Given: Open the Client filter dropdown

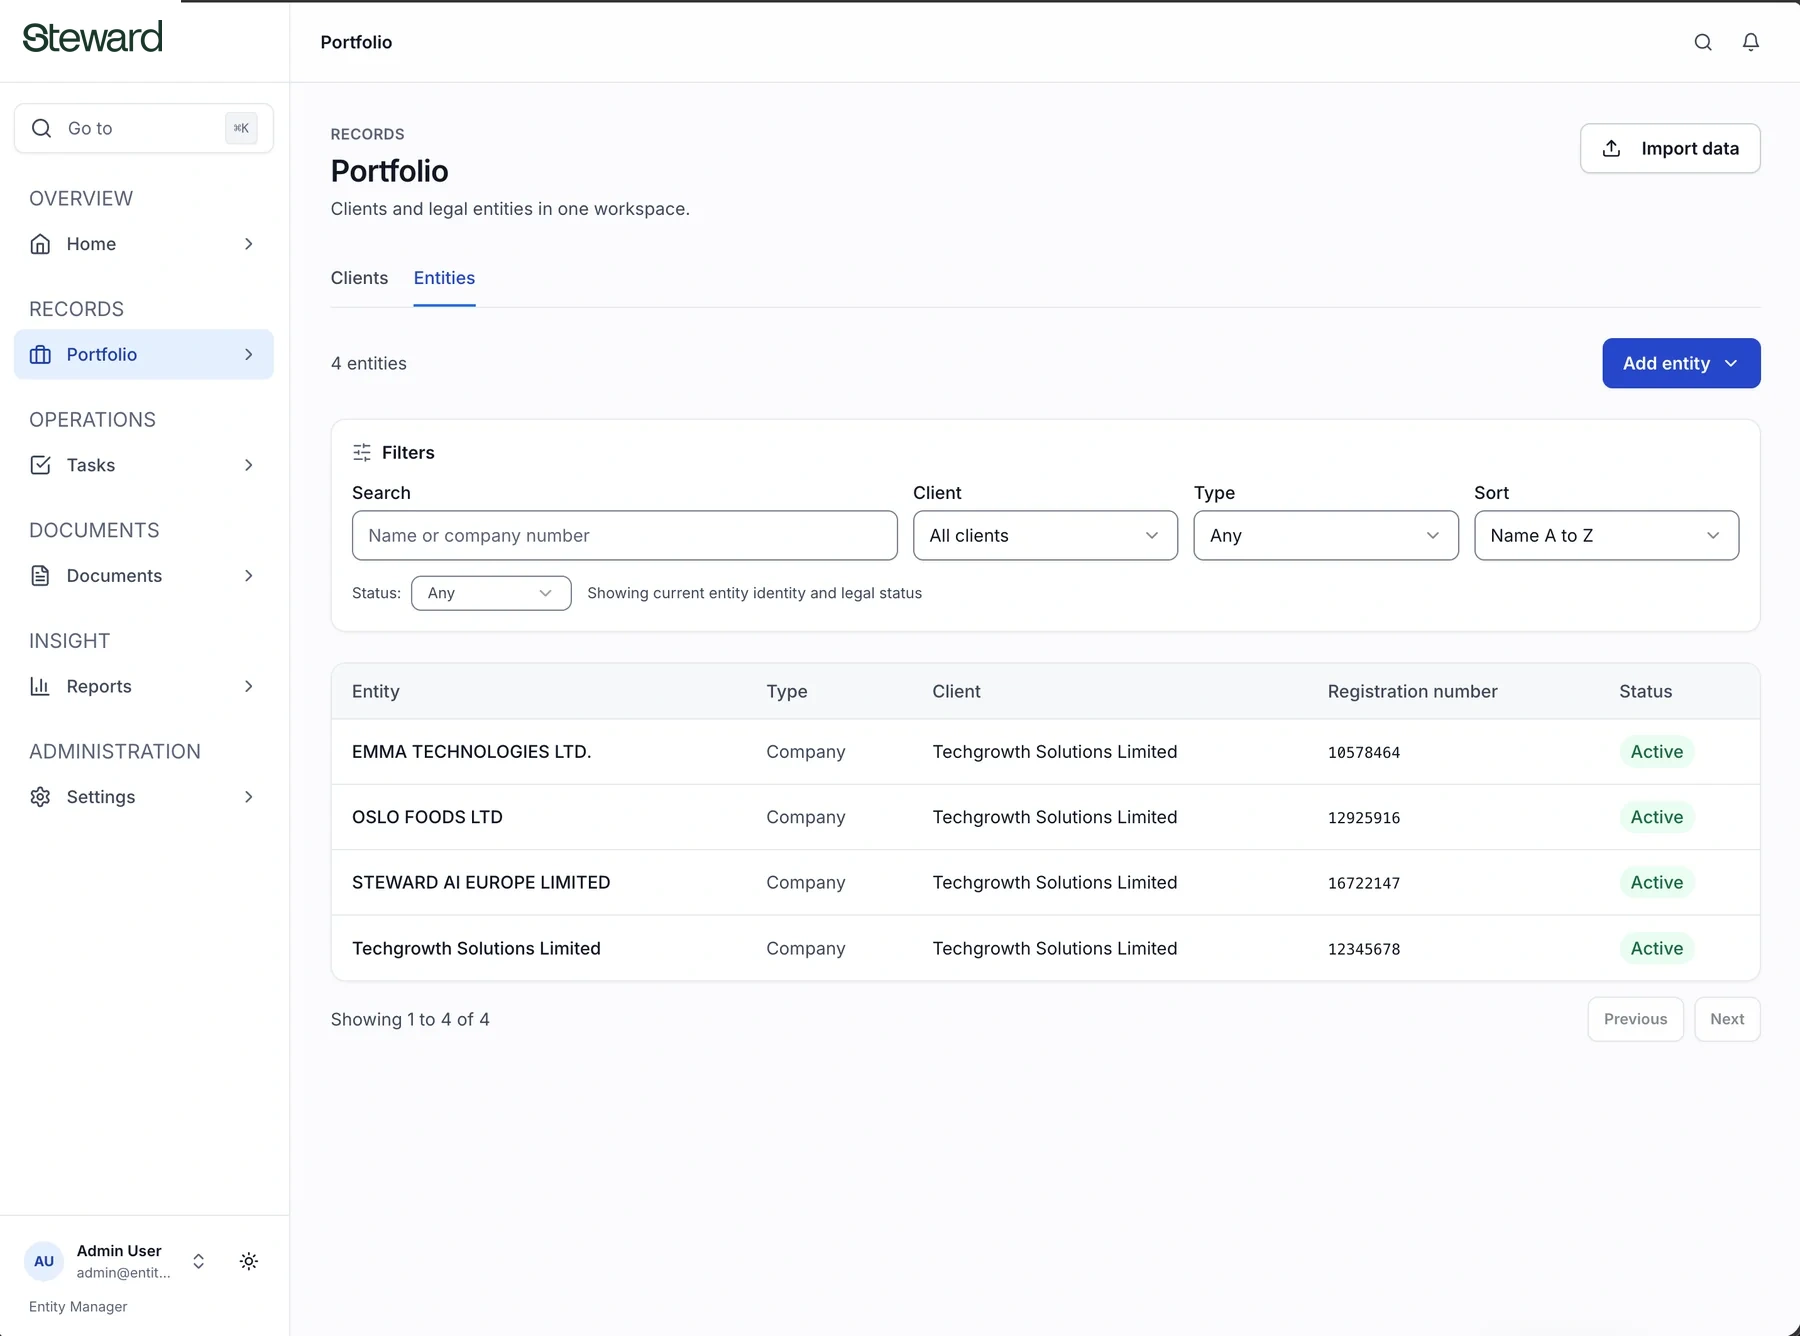Looking at the screenshot, I should coord(1045,536).
